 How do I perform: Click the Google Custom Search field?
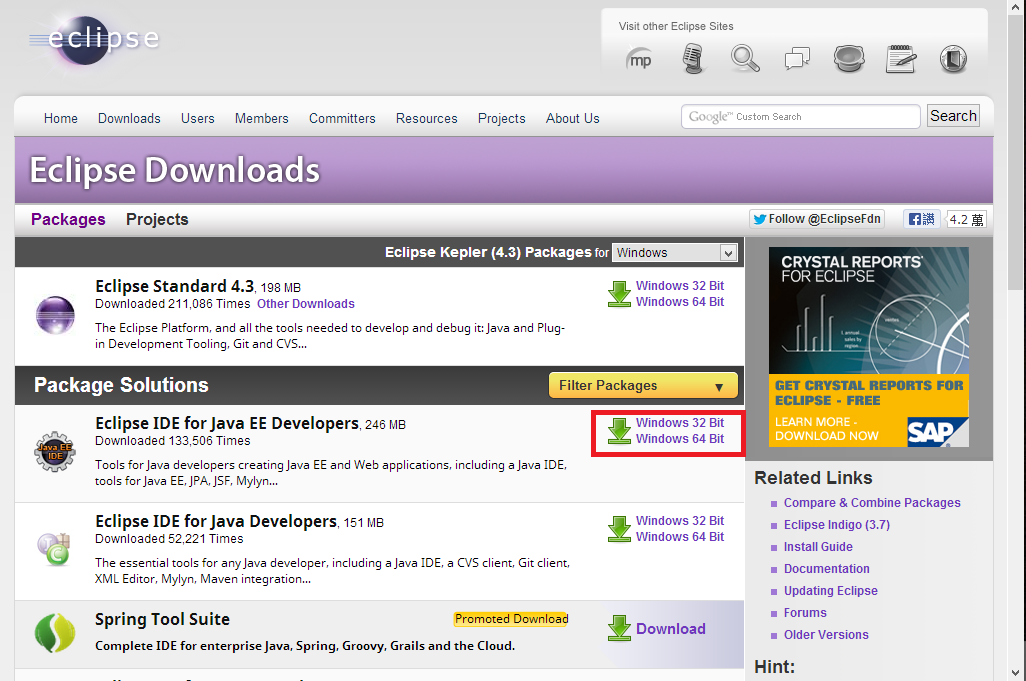(x=801, y=116)
